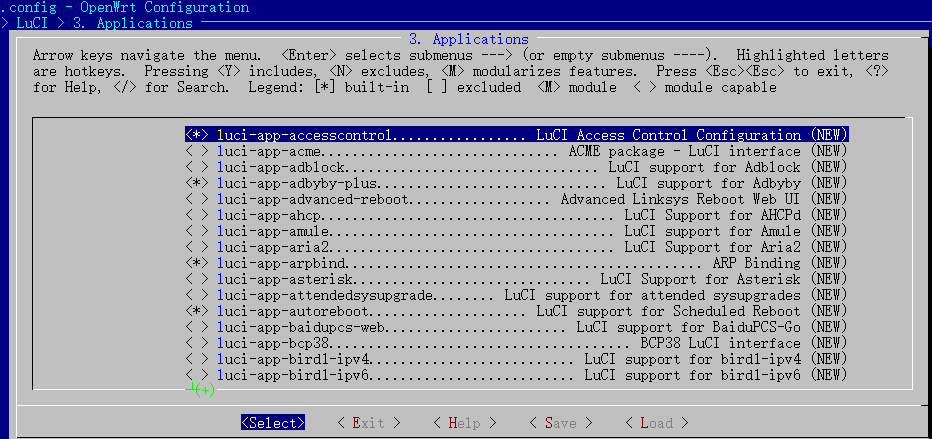Toggle the luci-app-acme selection marker
This screenshot has width=932, height=439.
197,151
